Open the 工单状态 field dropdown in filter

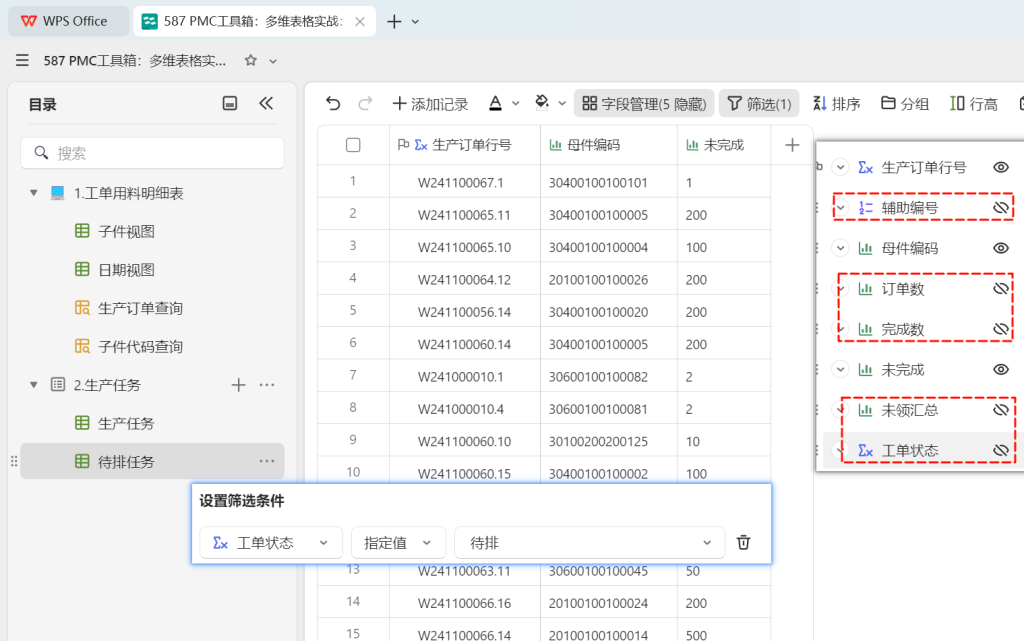(271, 542)
